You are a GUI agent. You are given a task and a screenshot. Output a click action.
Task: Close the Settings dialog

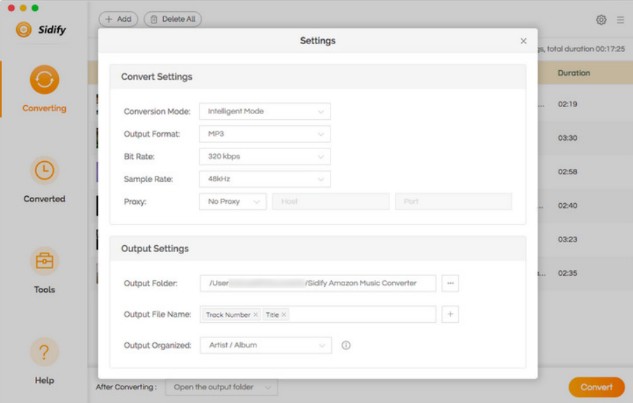523,41
